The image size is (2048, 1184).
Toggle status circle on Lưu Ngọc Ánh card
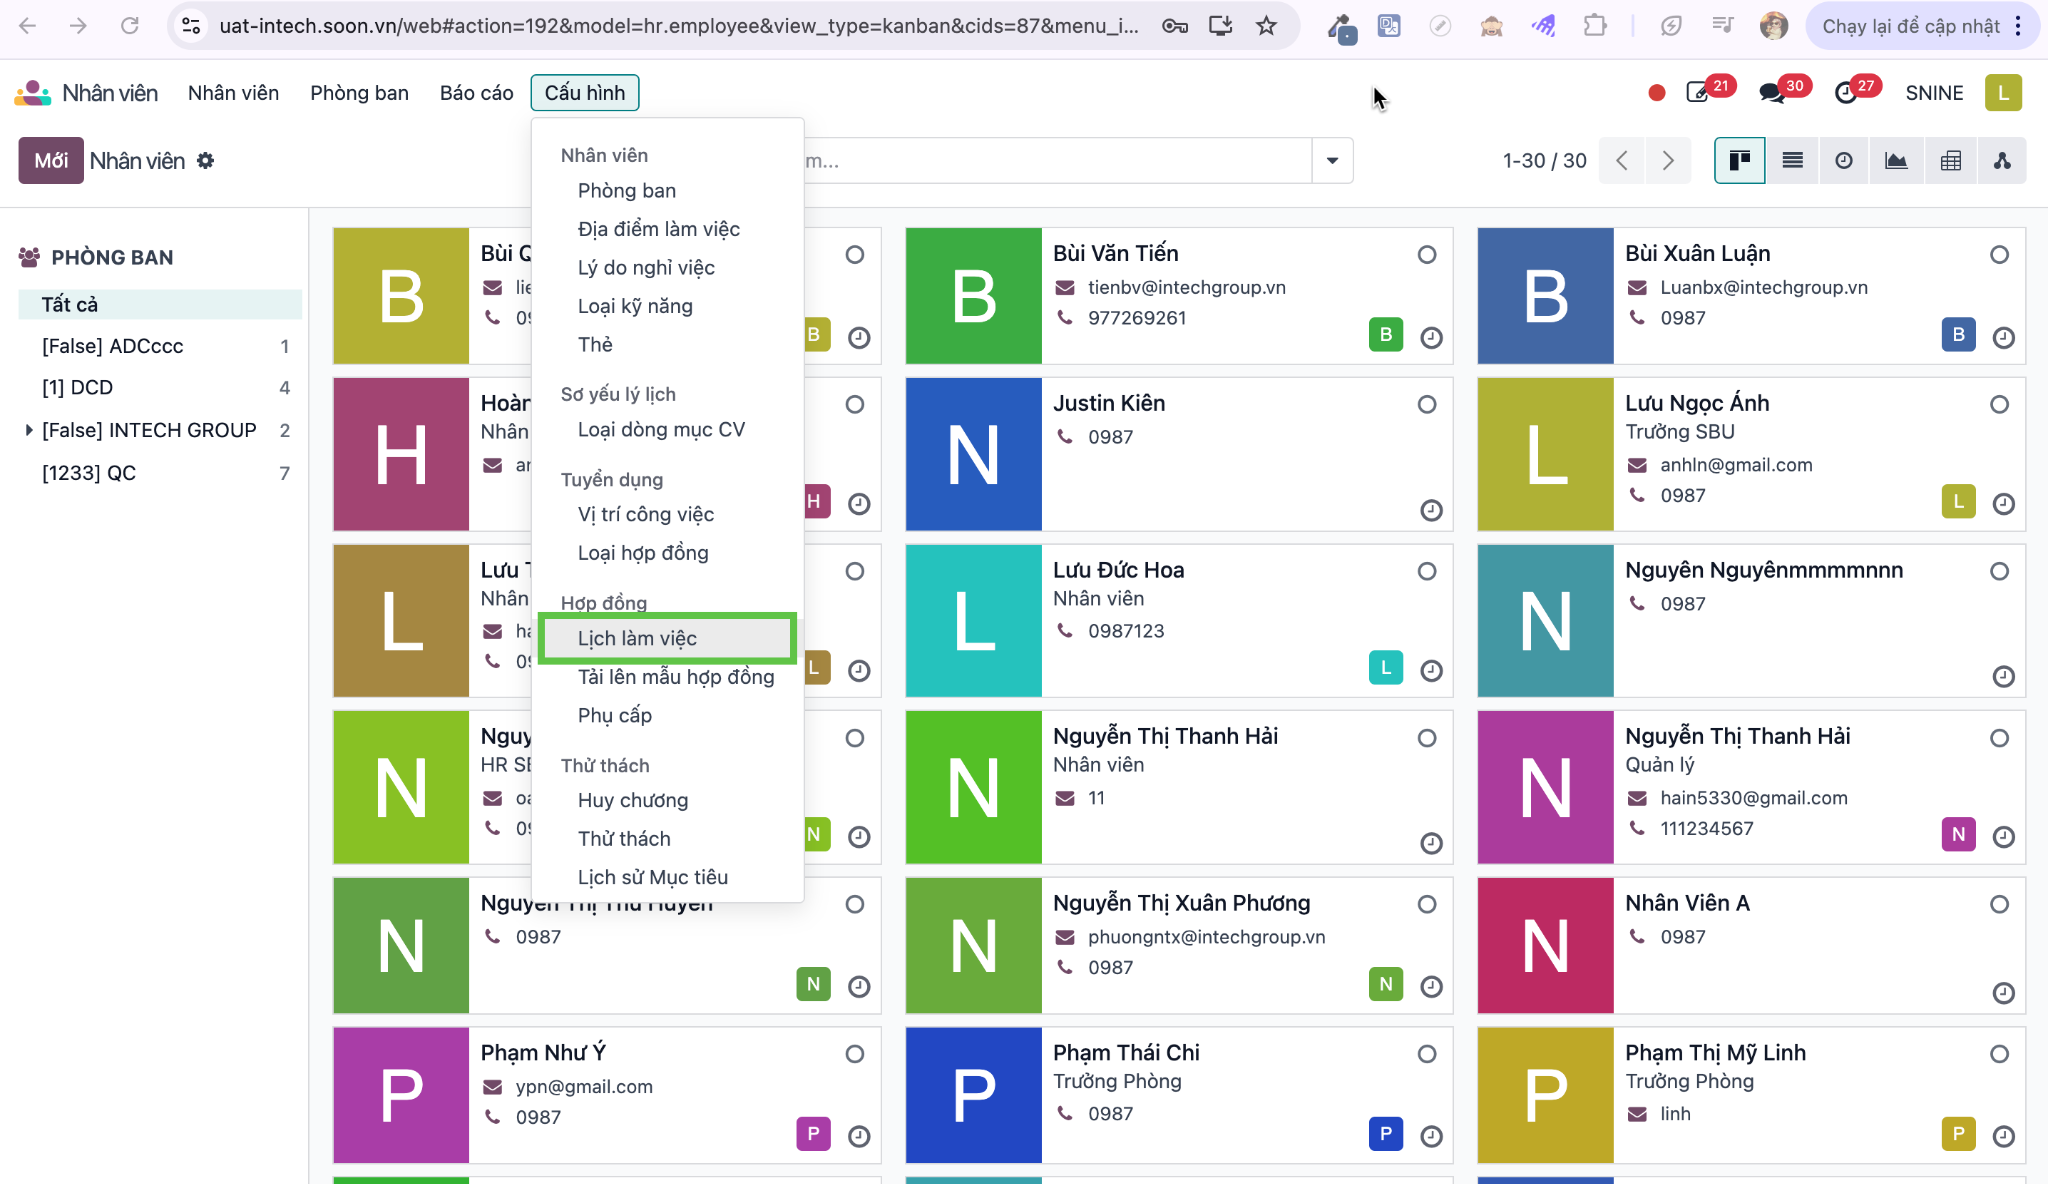click(x=1999, y=405)
